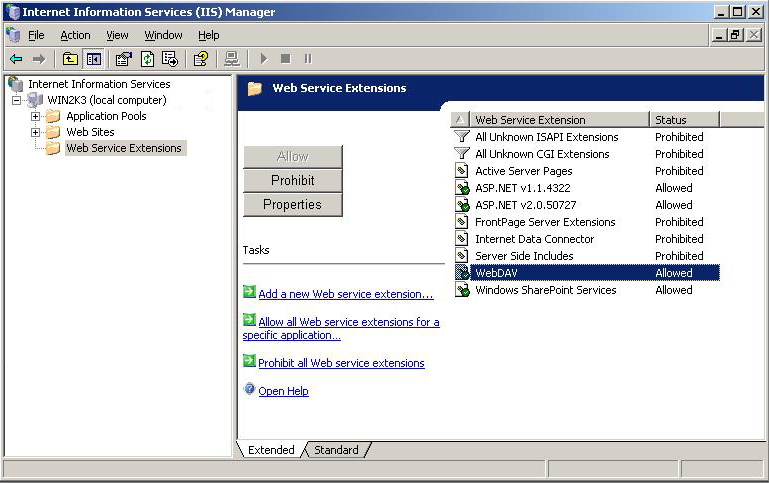
Task: Click the Internet Information Services tree icon
Action: [16, 84]
